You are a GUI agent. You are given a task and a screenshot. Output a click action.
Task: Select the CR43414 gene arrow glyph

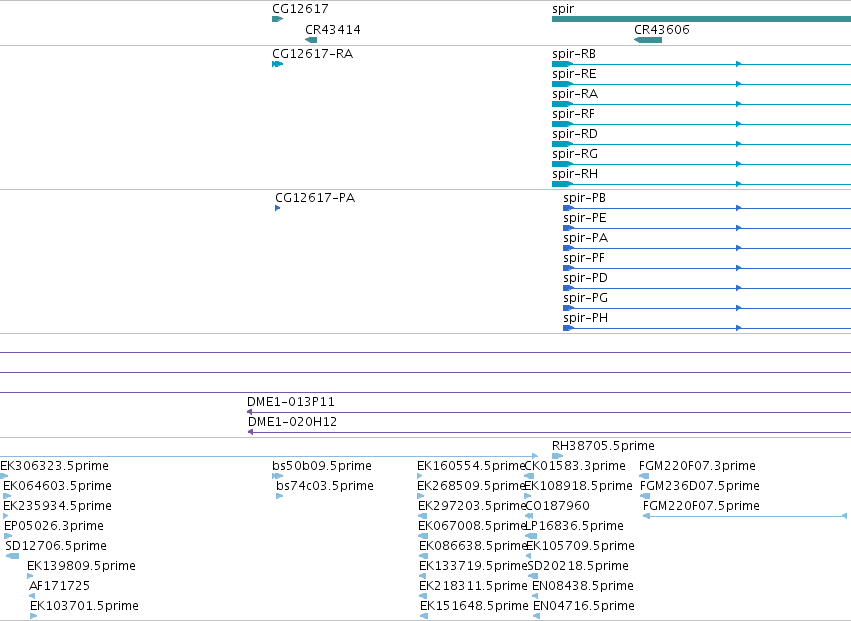[311, 40]
